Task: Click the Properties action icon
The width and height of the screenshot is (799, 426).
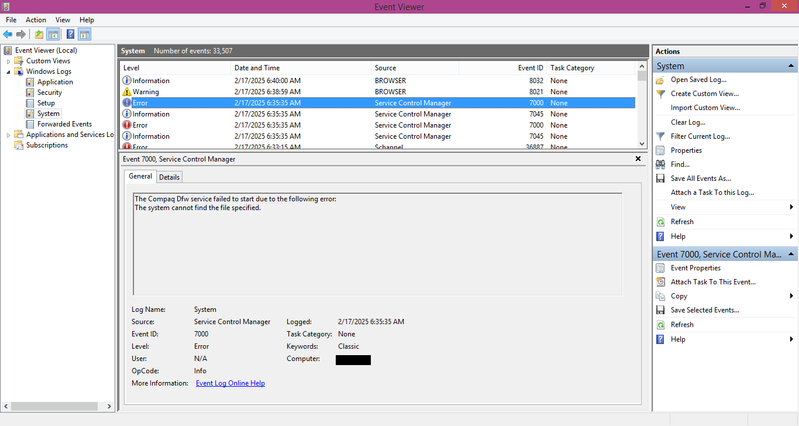Action: [x=660, y=150]
